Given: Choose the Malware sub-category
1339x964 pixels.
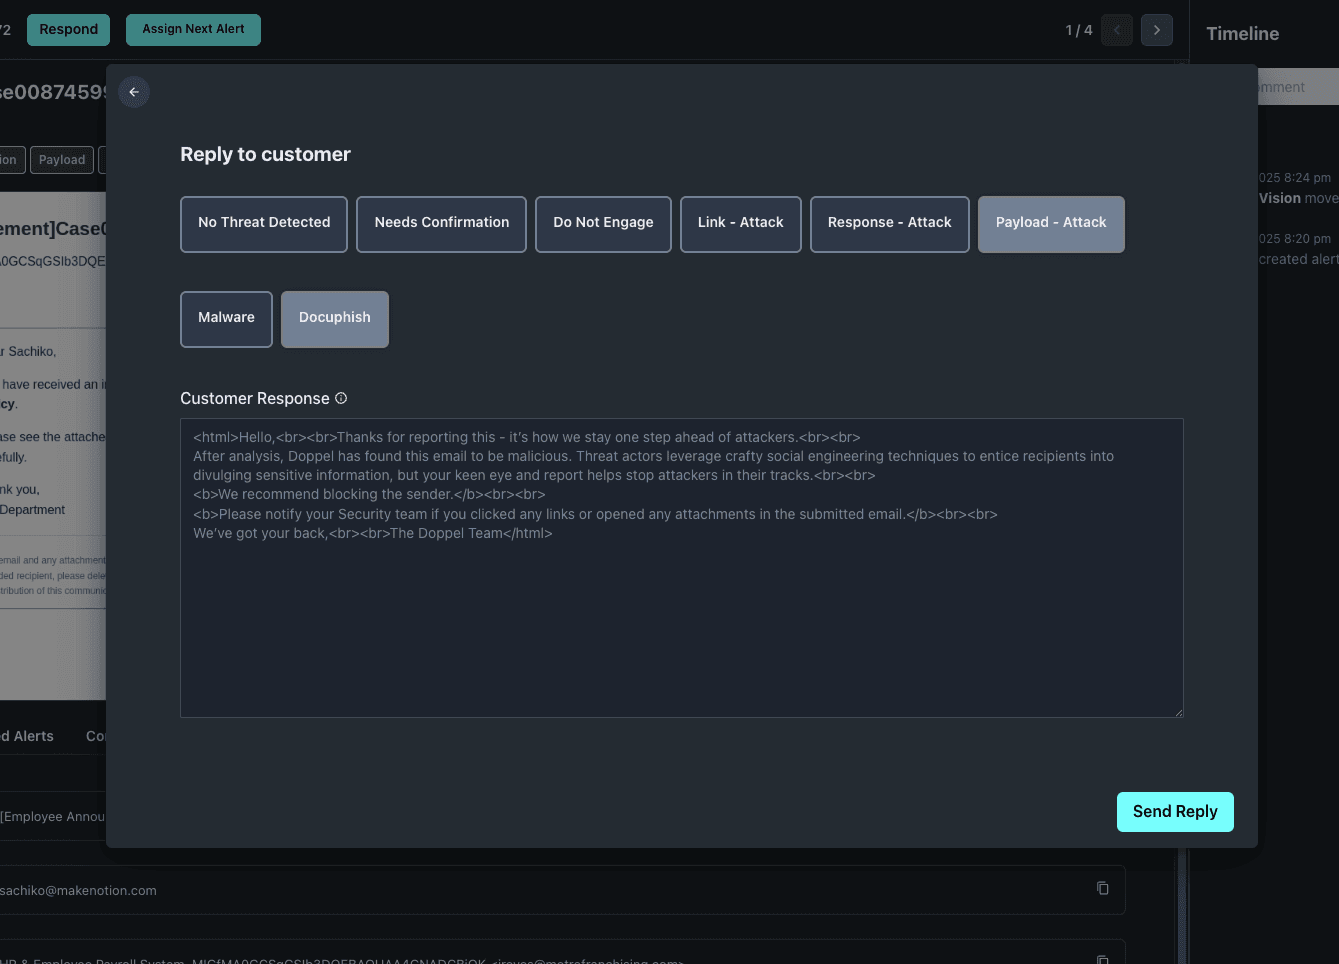Looking at the screenshot, I should pos(226,318).
